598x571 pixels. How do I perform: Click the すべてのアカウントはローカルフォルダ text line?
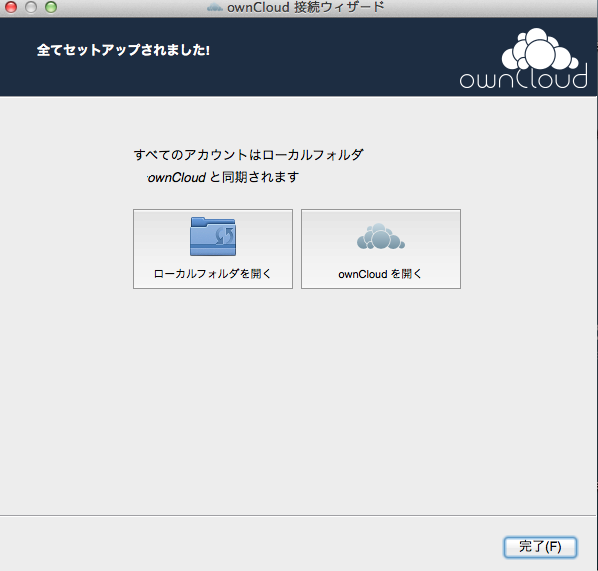tap(248, 155)
